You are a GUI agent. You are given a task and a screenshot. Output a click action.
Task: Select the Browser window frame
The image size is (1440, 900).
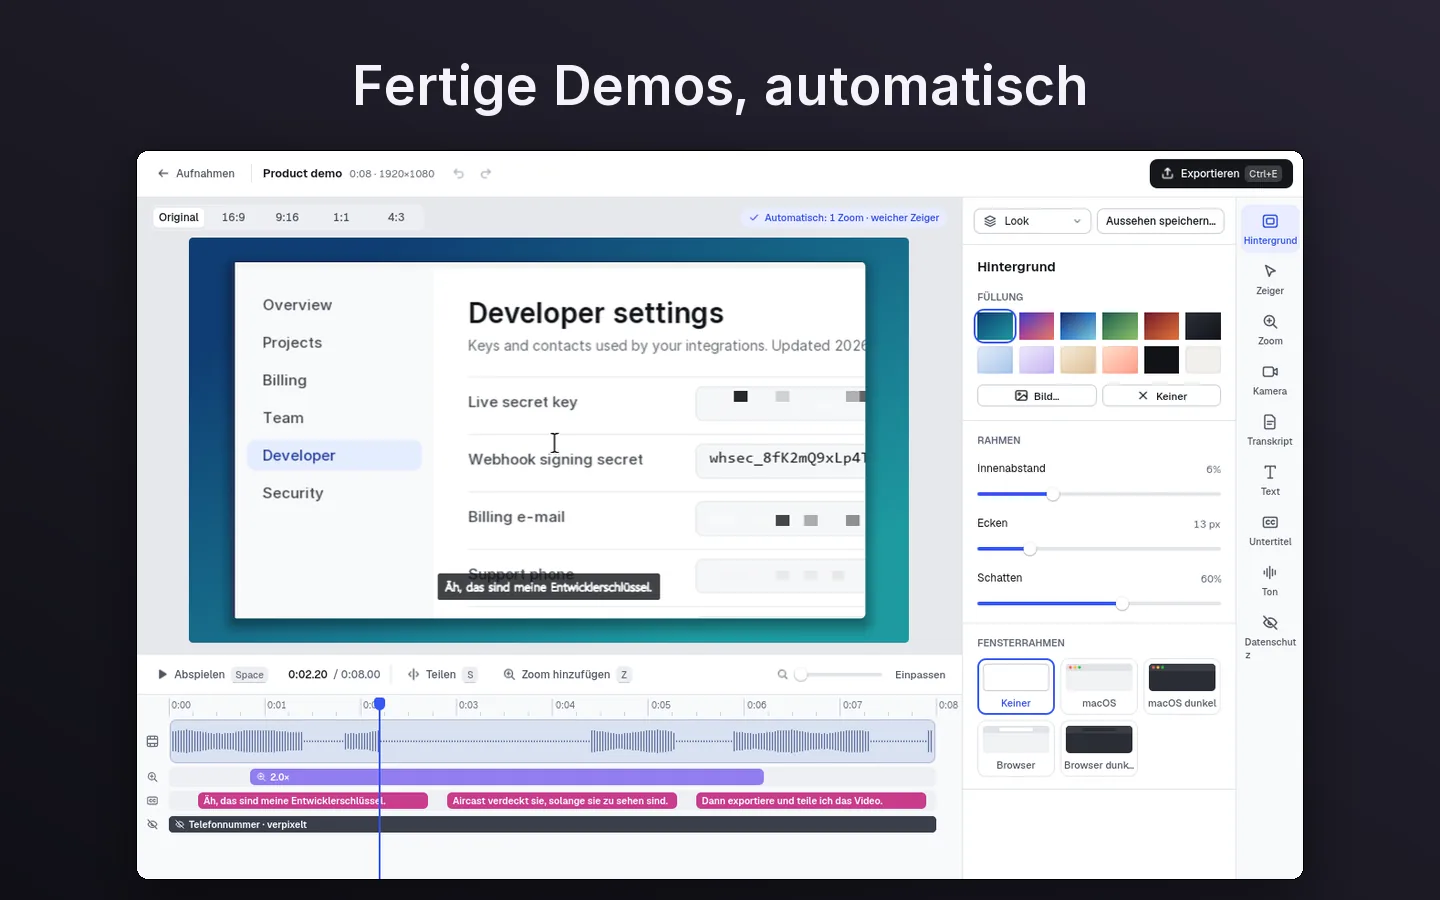point(1016,748)
